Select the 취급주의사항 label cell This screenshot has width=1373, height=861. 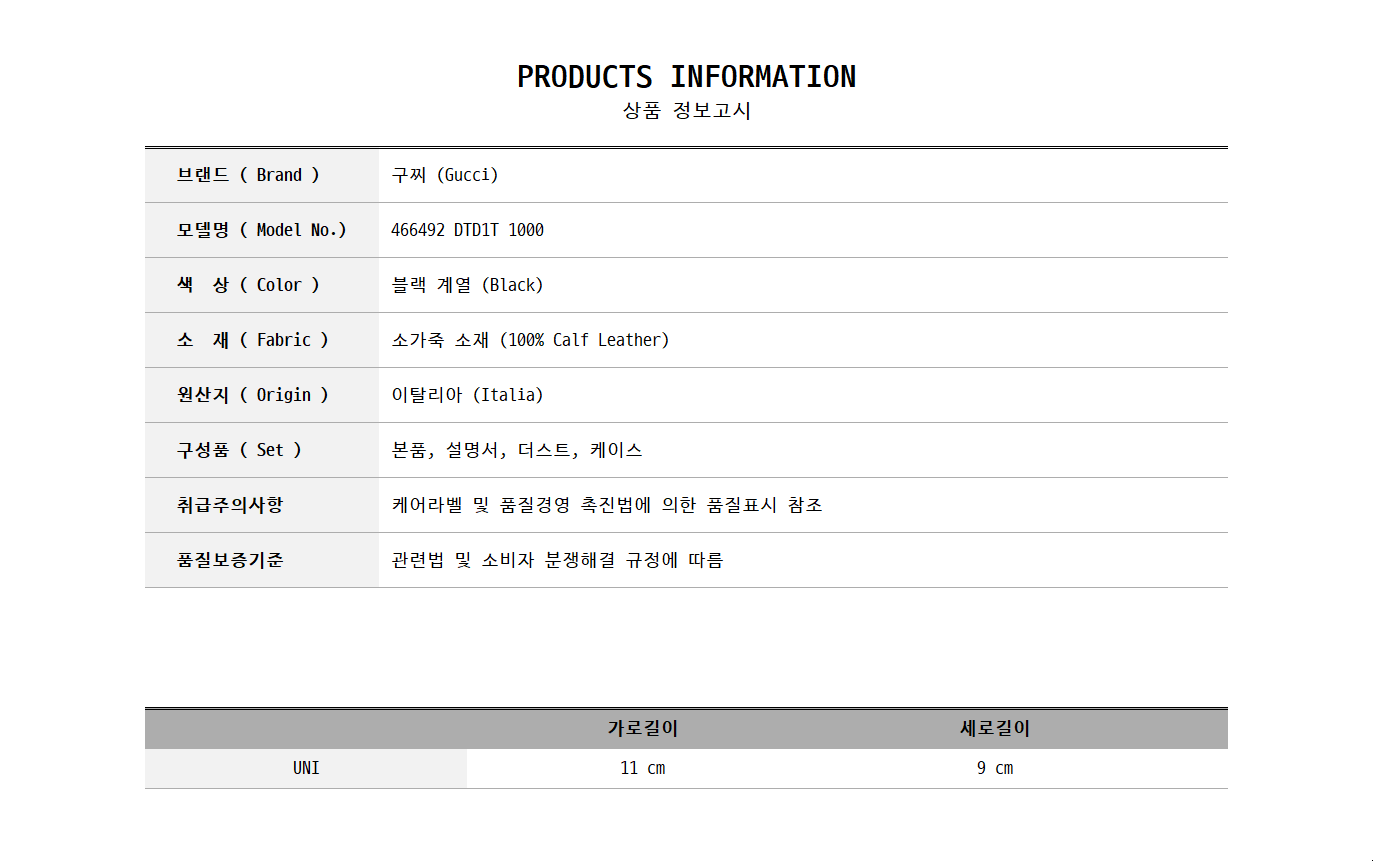(x=230, y=505)
